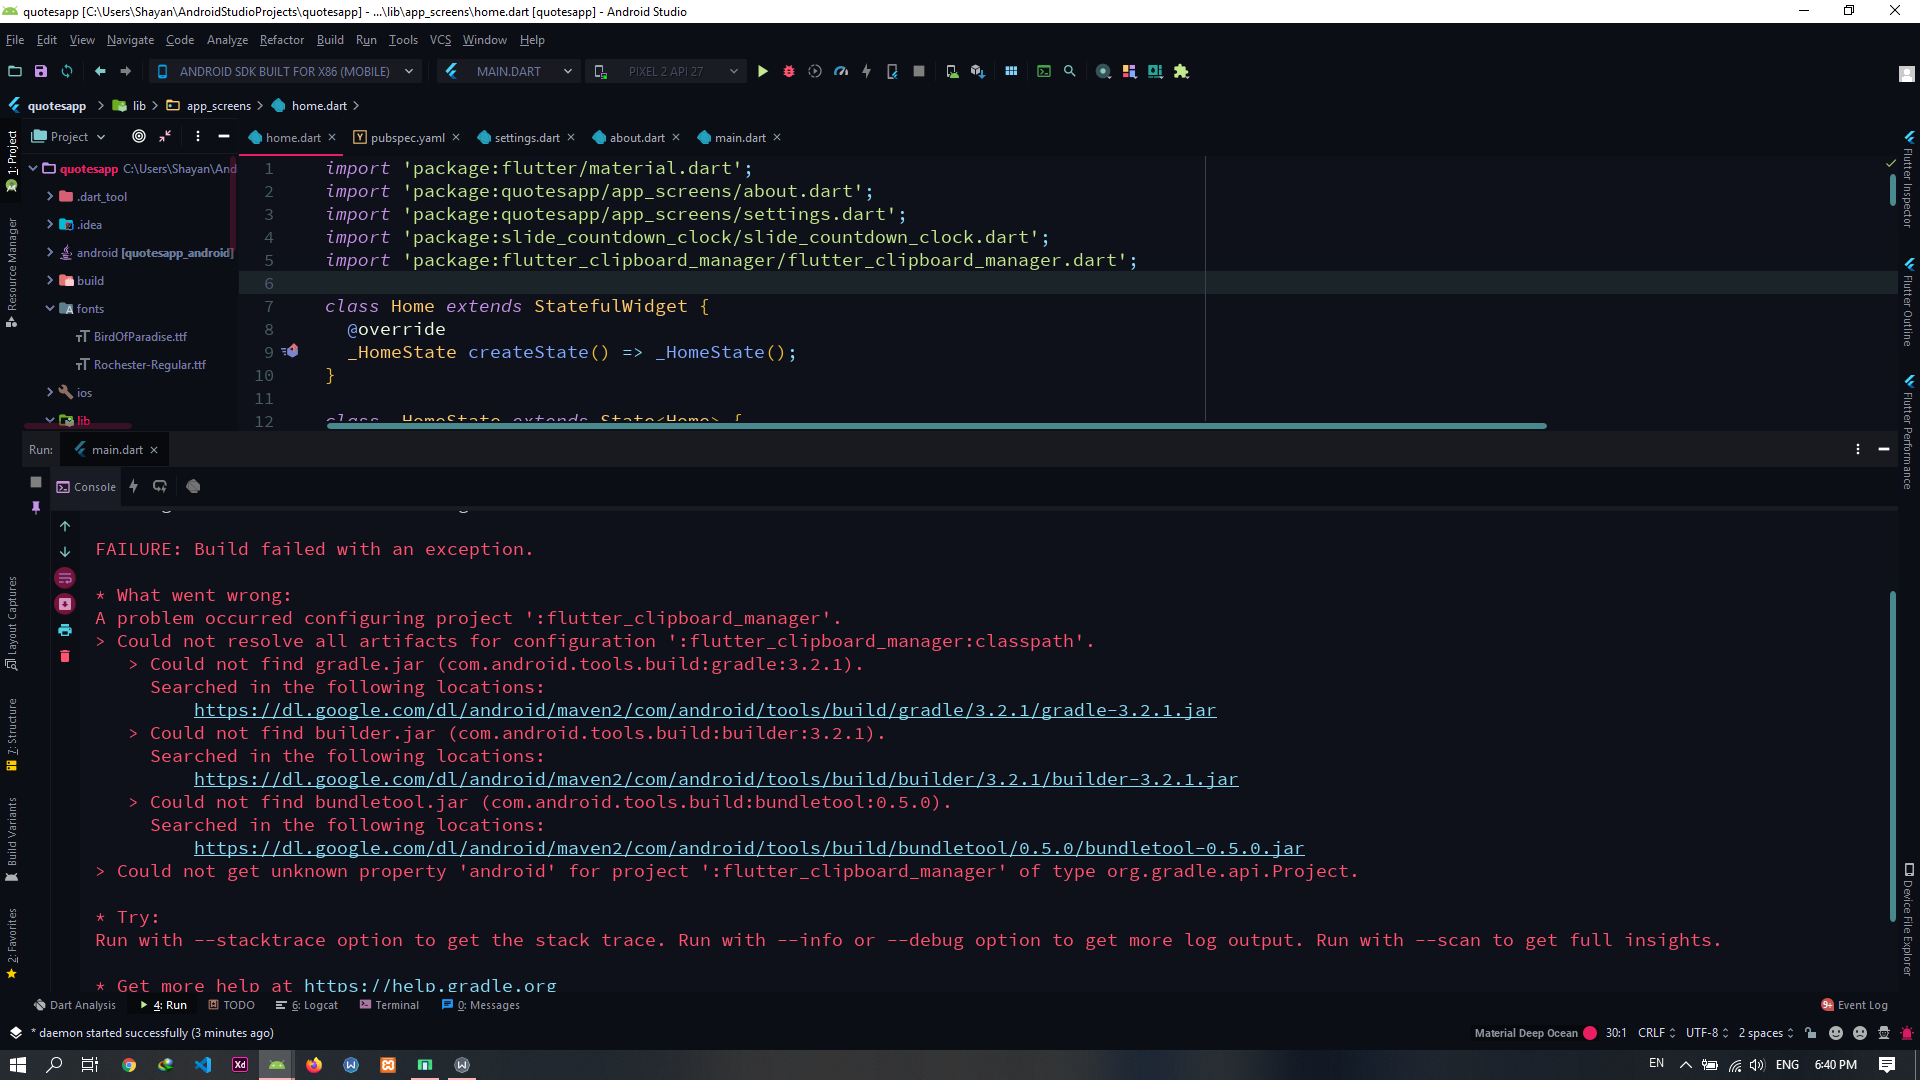Open the MAIN.DART run configuration dropdown
The image size is (1920, 1080).
pyautogui.click(x=508, y=72)
